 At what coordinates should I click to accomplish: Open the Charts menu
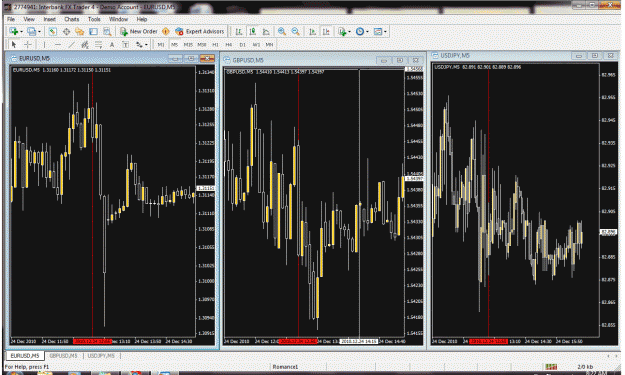[71, 19]
